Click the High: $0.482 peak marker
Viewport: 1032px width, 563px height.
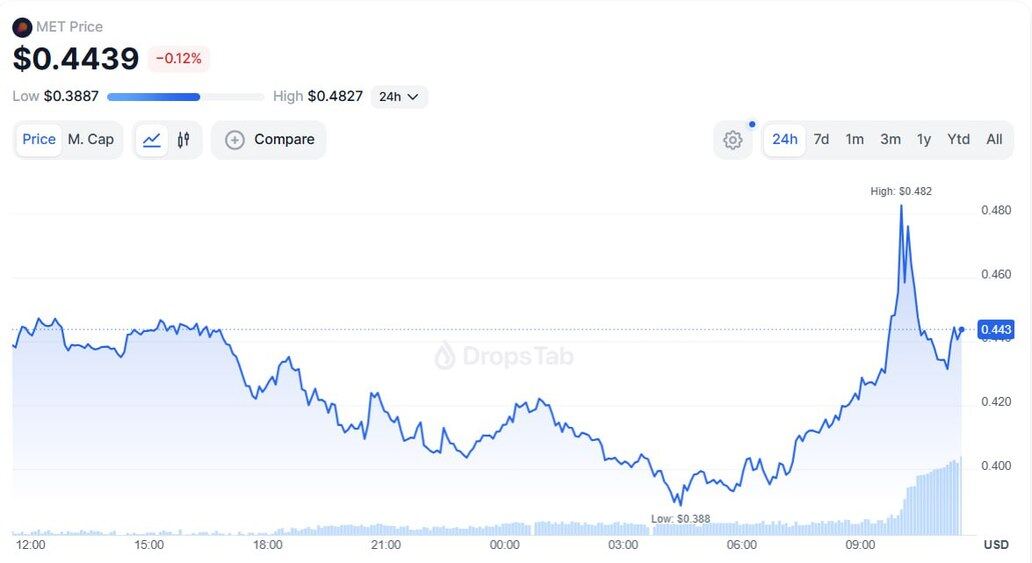(901, 191)
